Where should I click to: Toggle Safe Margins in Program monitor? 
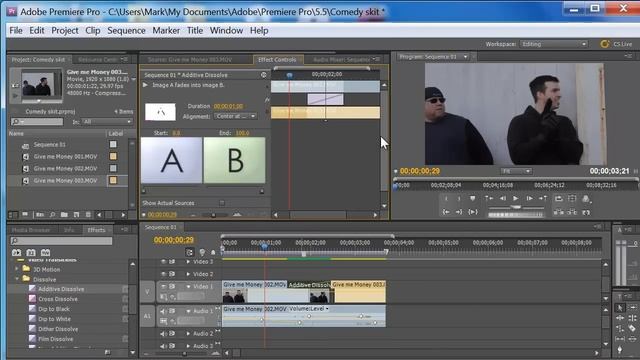click(572, 198)
